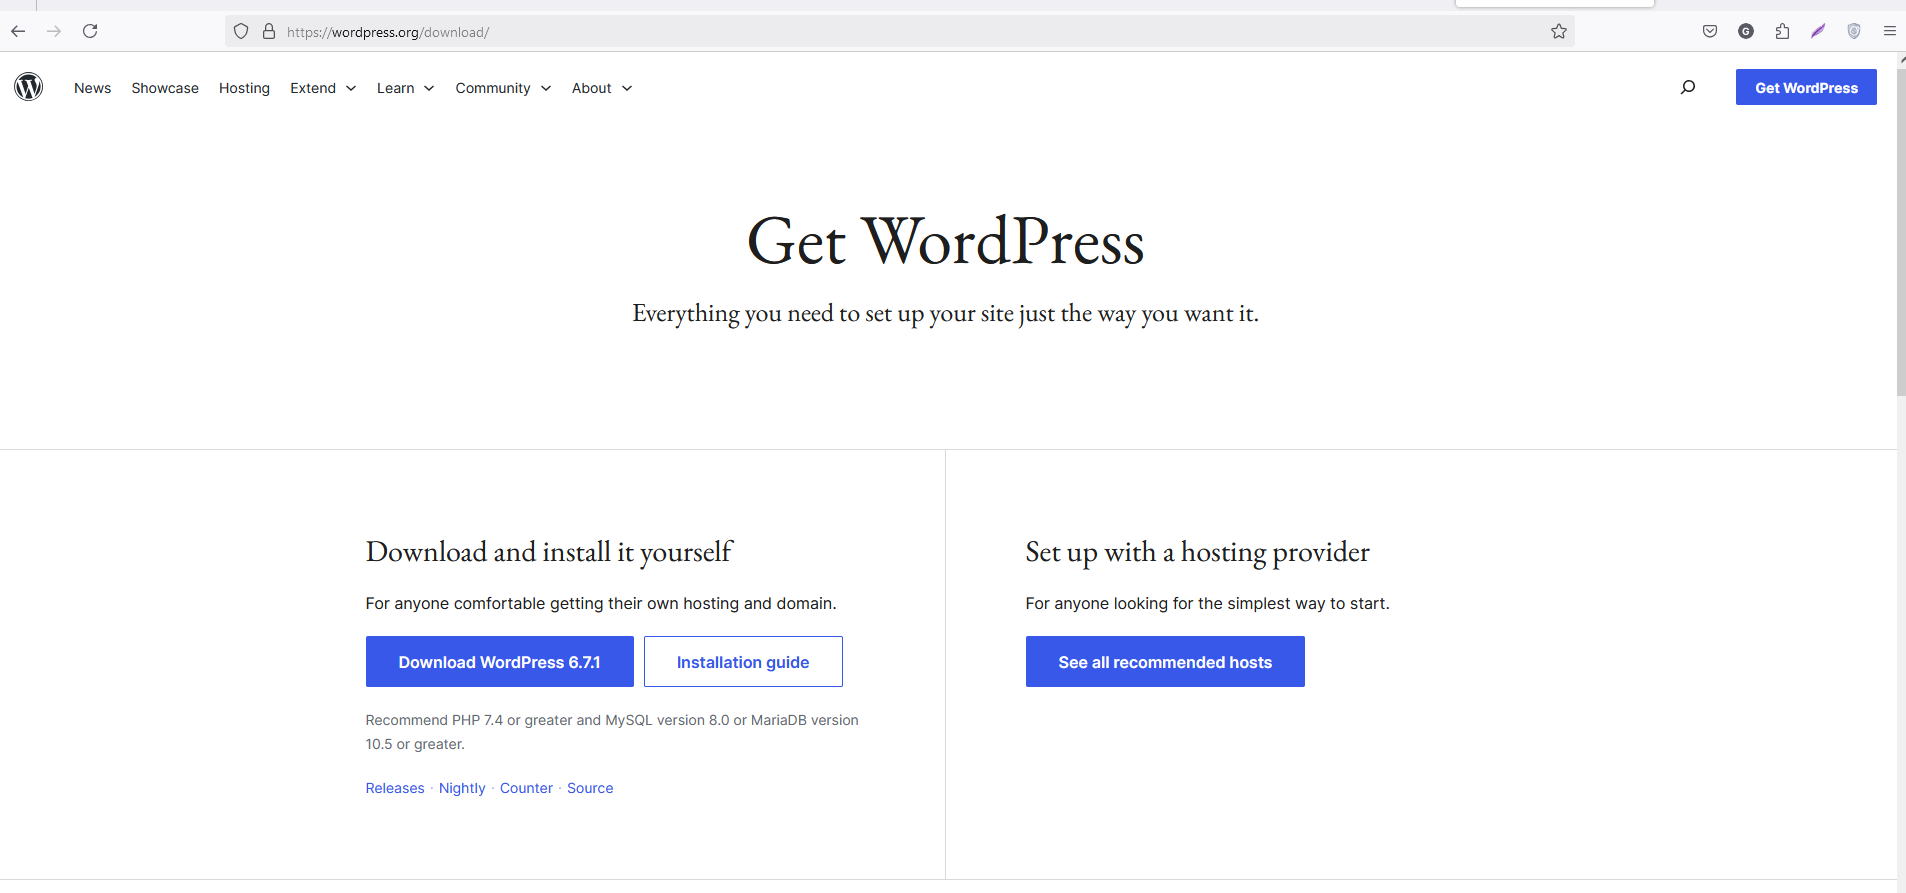1906x893 pixels.
Task: Click the purple feather extension icon
Action: pyautogui.click(x=1818, y=31)
